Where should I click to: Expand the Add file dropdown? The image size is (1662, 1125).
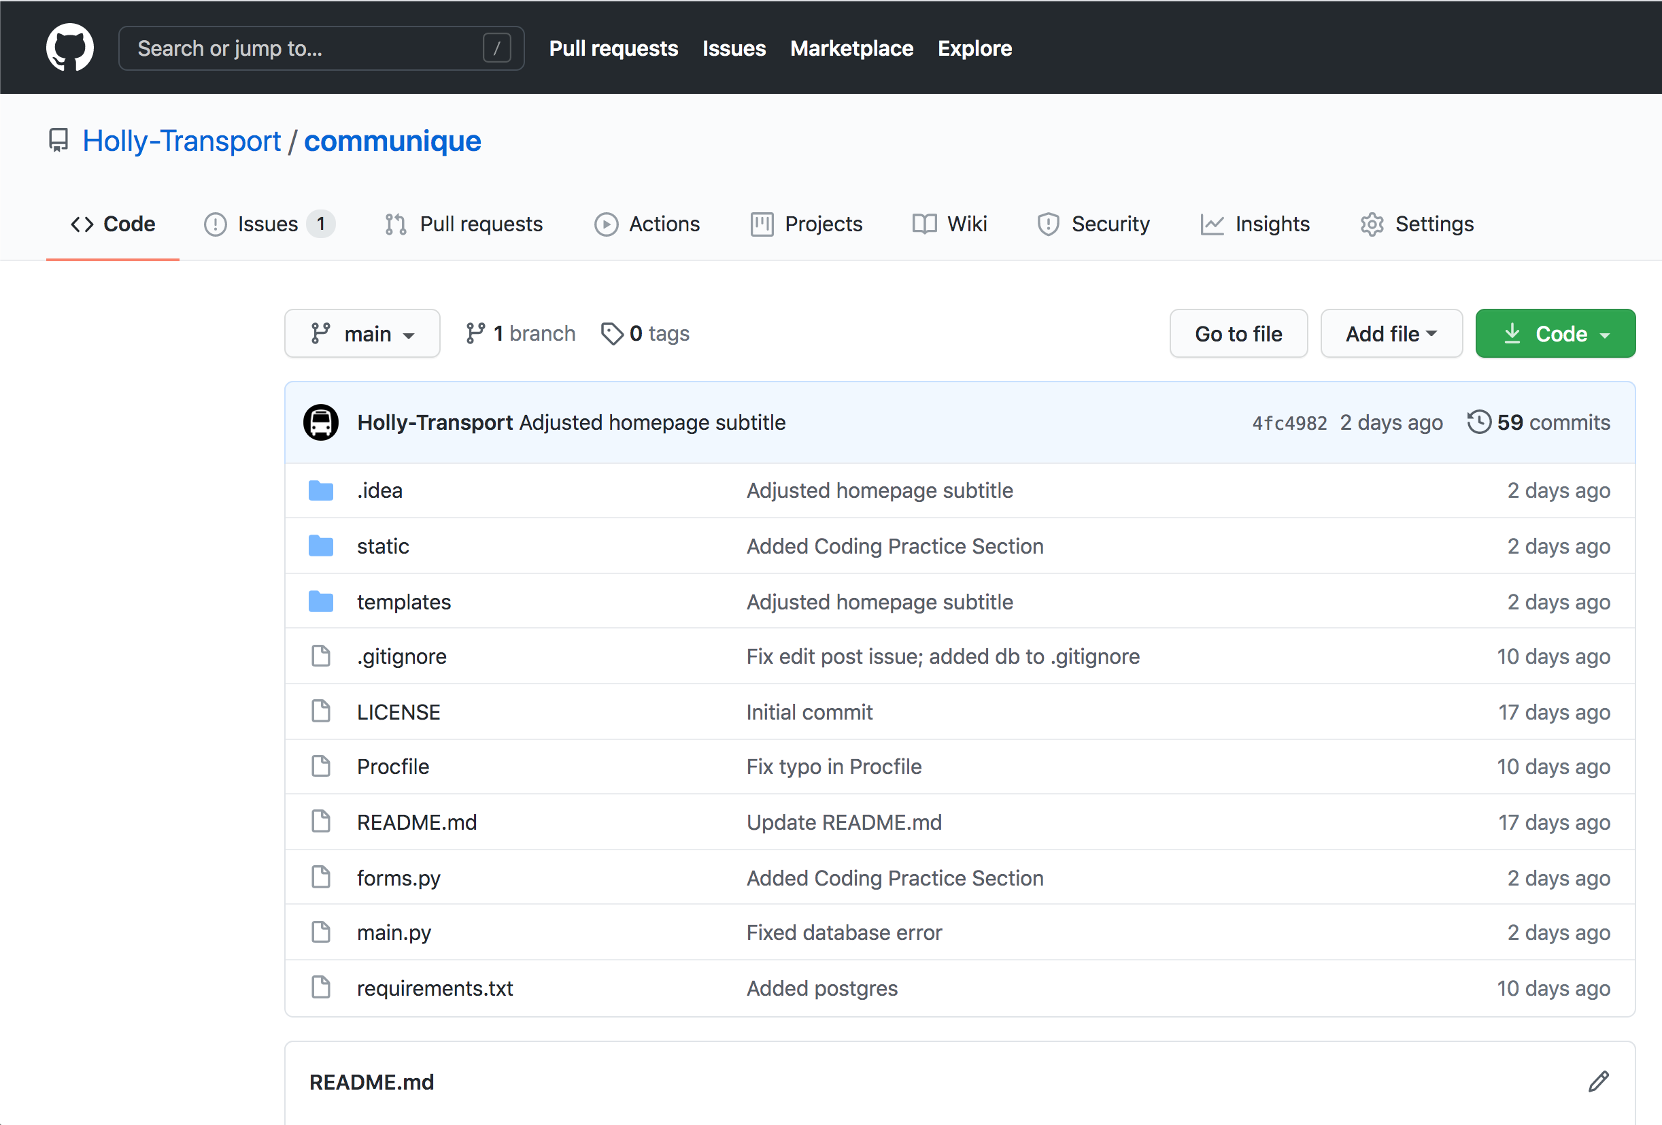[1391, 333]
